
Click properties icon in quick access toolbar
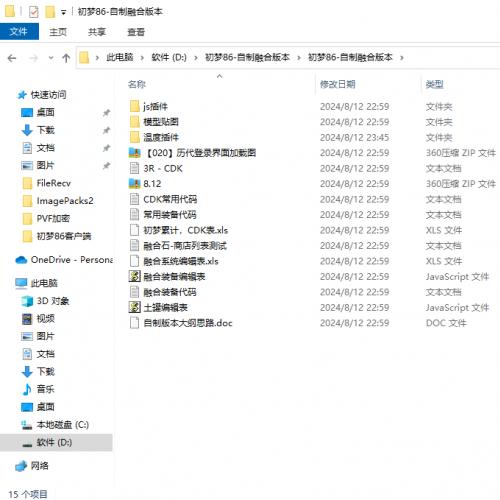click(x=34, y=12)
